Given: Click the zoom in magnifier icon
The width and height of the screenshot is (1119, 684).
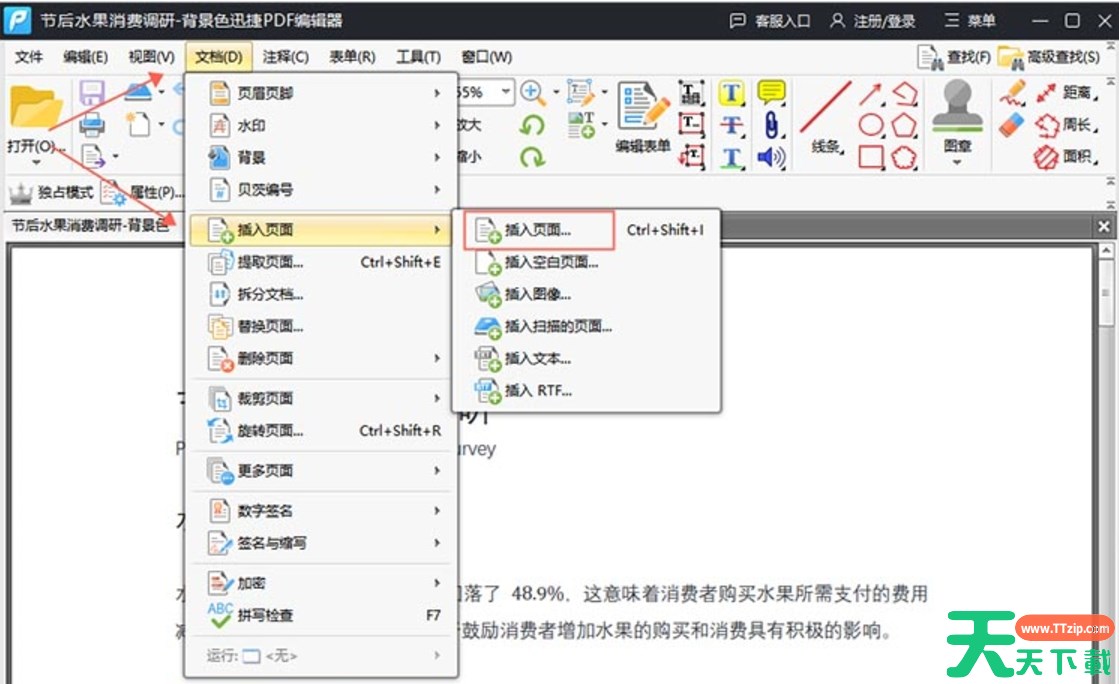Looking at the screenshot, I should coord(532,92).
